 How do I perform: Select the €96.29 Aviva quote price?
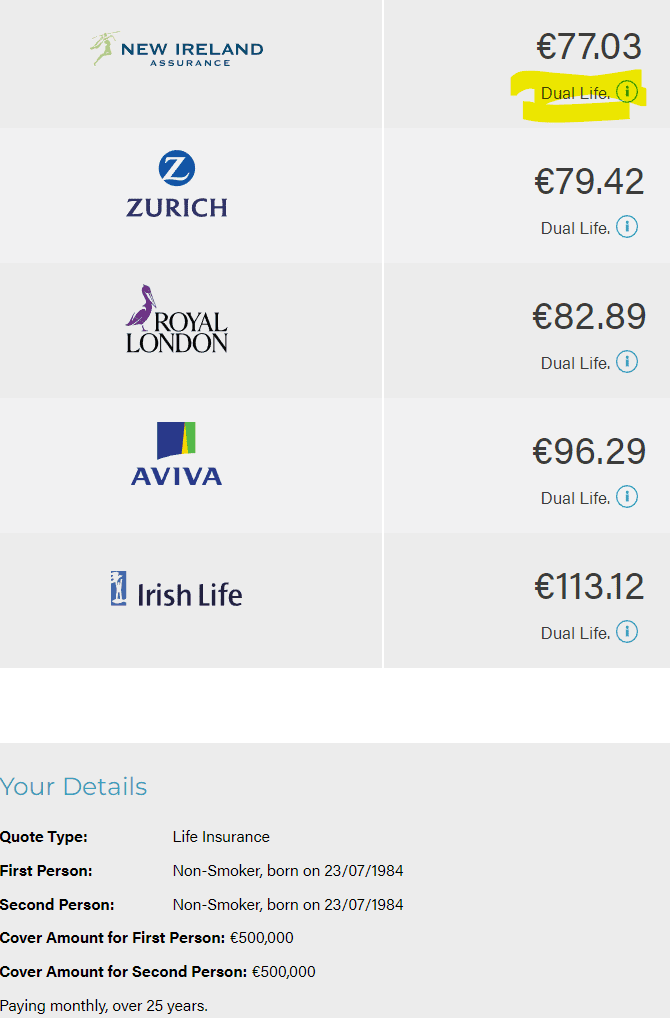tap(589, 452)
